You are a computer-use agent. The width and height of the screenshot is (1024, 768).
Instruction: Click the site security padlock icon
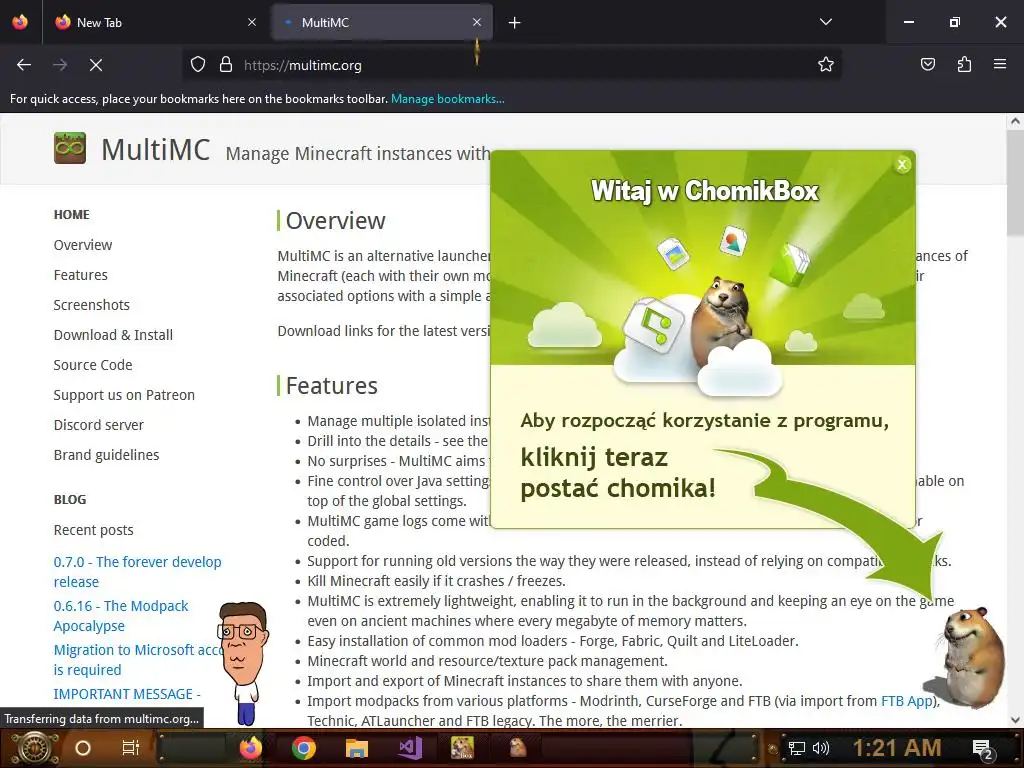click(x=226, y=65)
